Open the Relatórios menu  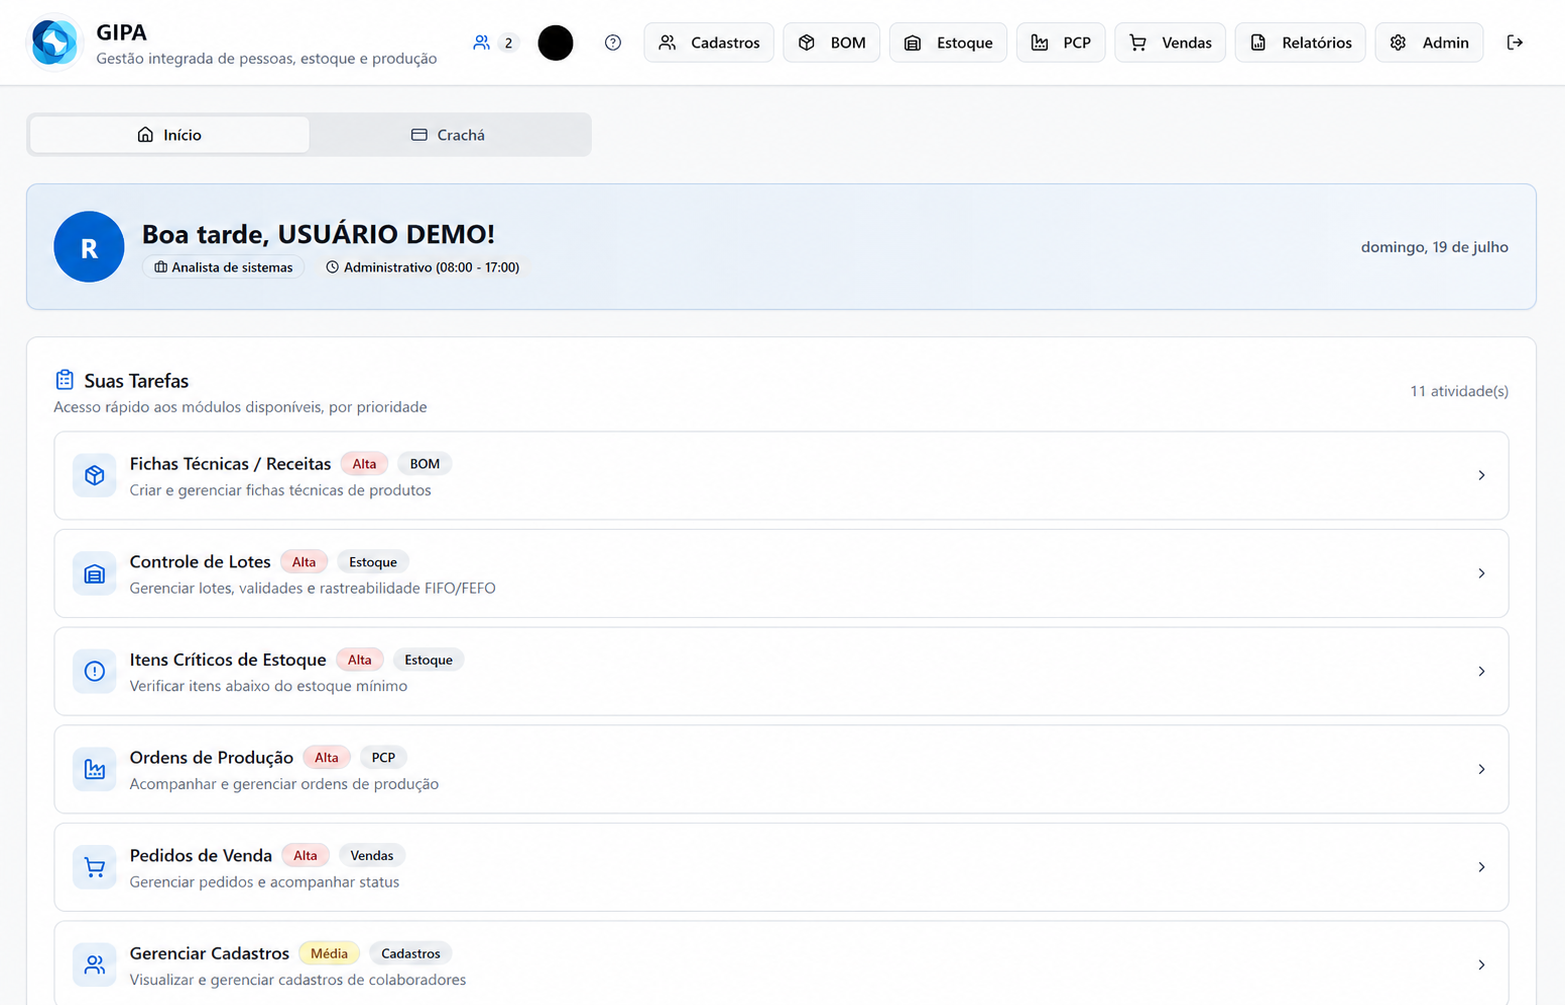(1300, 42)
